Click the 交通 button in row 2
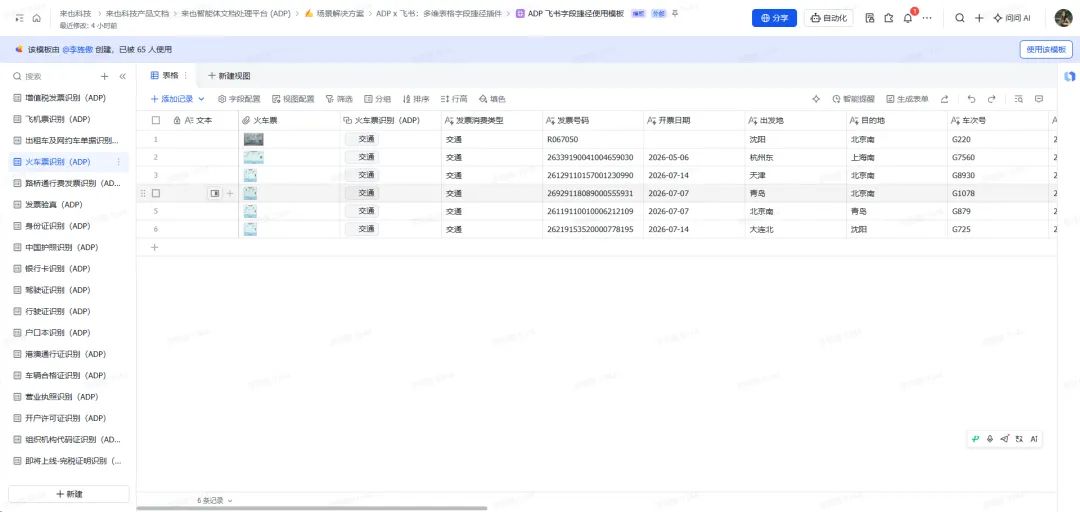1080x512 pixels. tap(362, 157)
